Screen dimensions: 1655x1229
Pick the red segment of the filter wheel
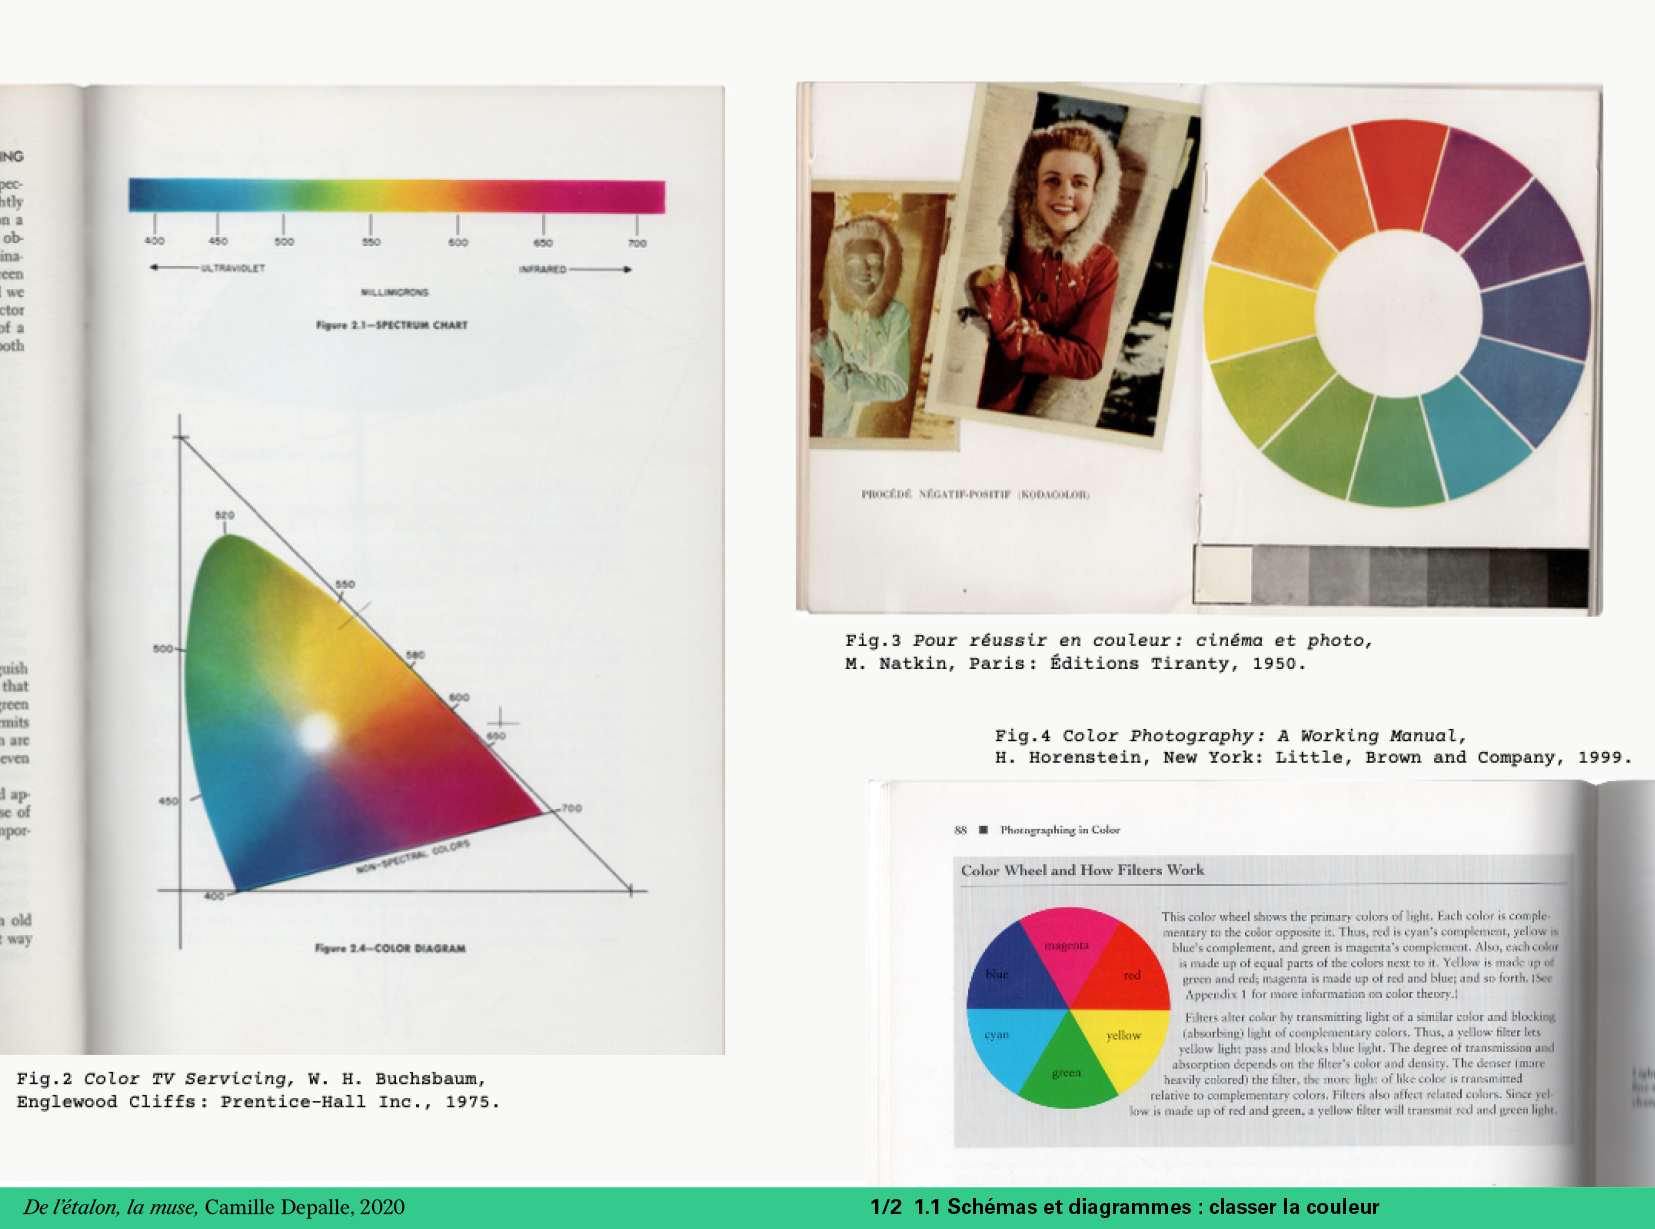tap(1130, 975)
